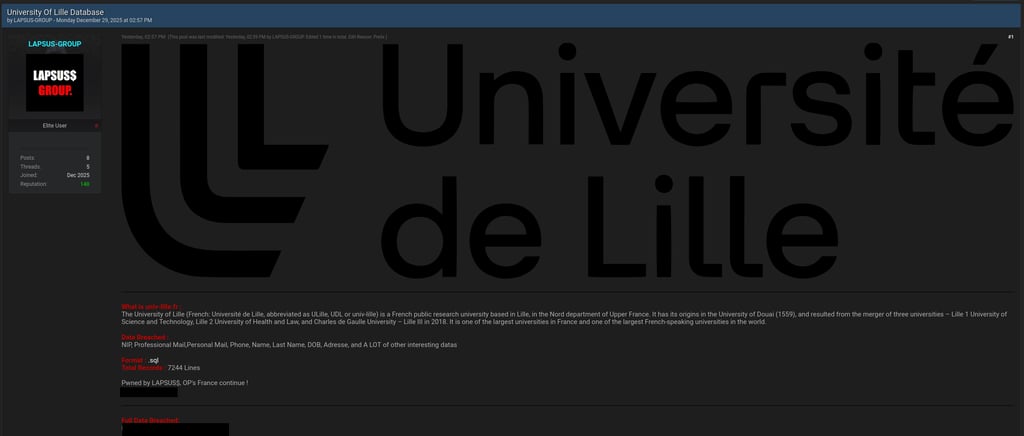
Task: Open the LAPSUS-GROUP username profile link
Action: click(x=55, y=44)
